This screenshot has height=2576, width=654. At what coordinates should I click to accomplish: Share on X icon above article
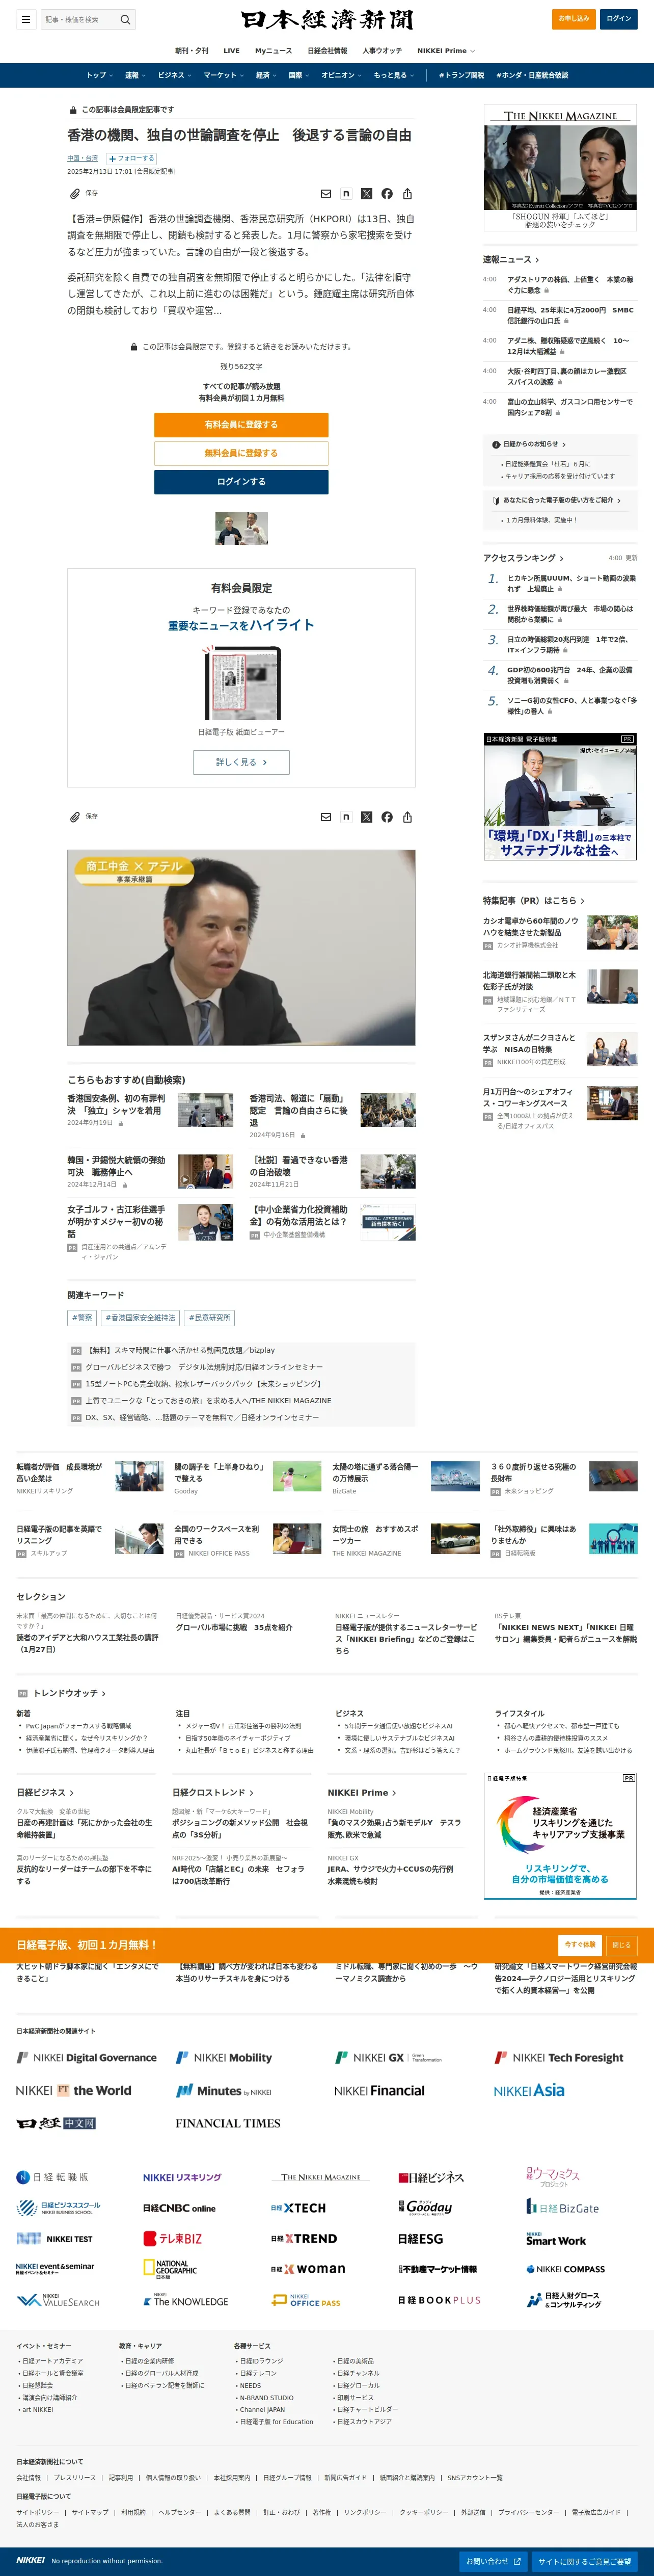(366, 194)
